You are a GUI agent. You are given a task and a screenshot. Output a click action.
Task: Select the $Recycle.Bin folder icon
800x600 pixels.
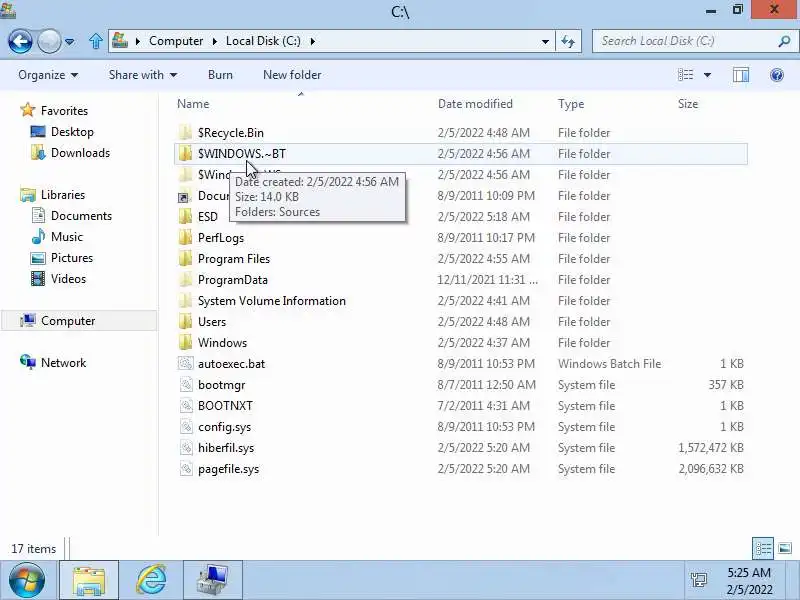pyautogui.click(x=186, y=133)
